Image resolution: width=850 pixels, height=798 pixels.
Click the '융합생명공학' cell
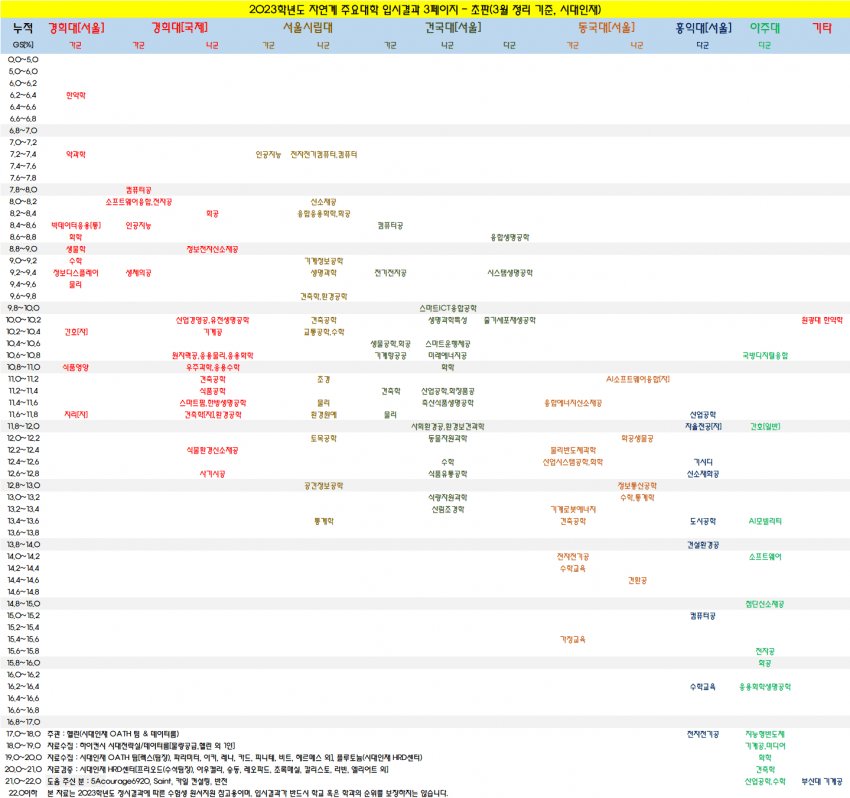click(510, 237)
